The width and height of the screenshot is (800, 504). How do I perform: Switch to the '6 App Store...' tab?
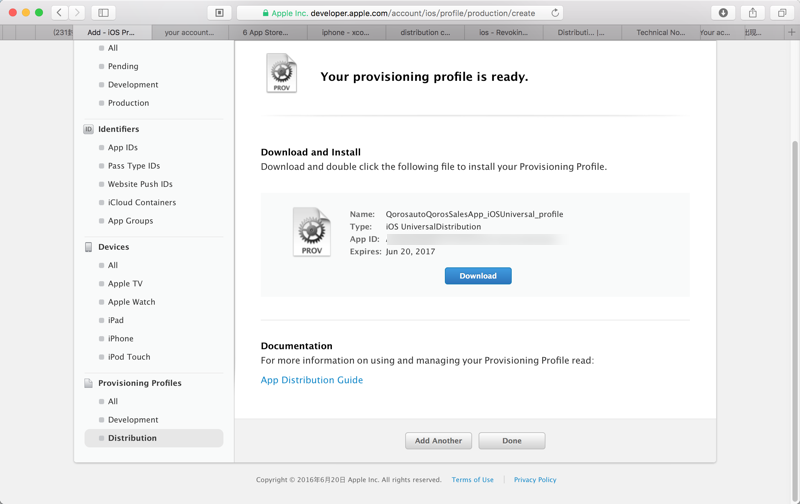(266, 32)
